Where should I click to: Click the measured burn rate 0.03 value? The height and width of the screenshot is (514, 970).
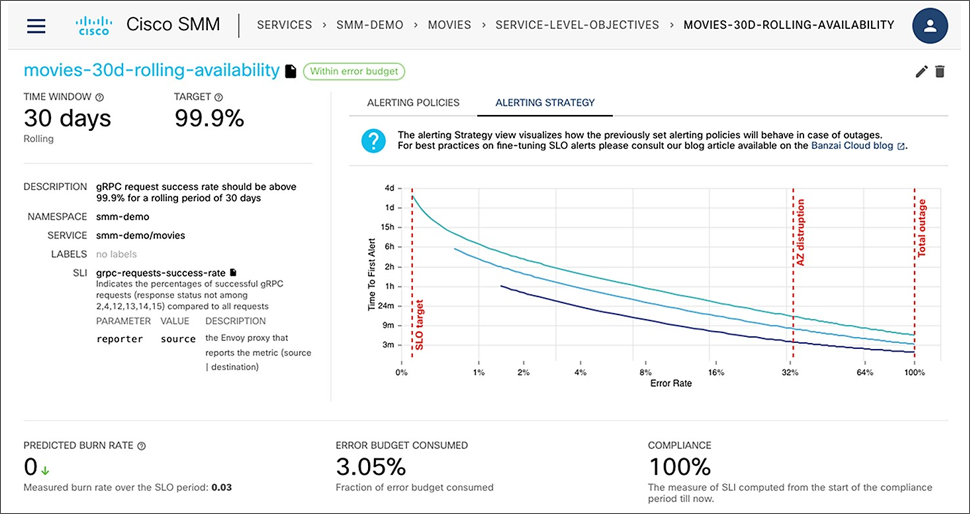coord(221,487)
